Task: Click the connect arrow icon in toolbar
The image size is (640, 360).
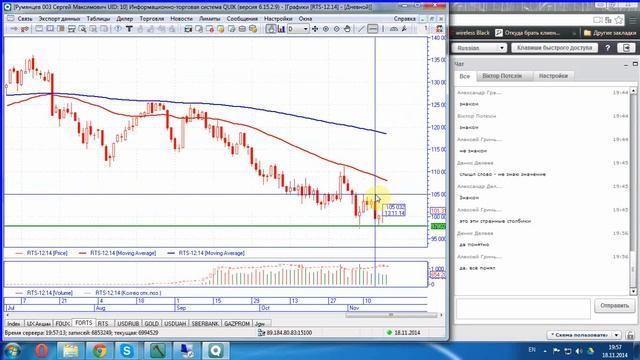Action: (14, 29)
